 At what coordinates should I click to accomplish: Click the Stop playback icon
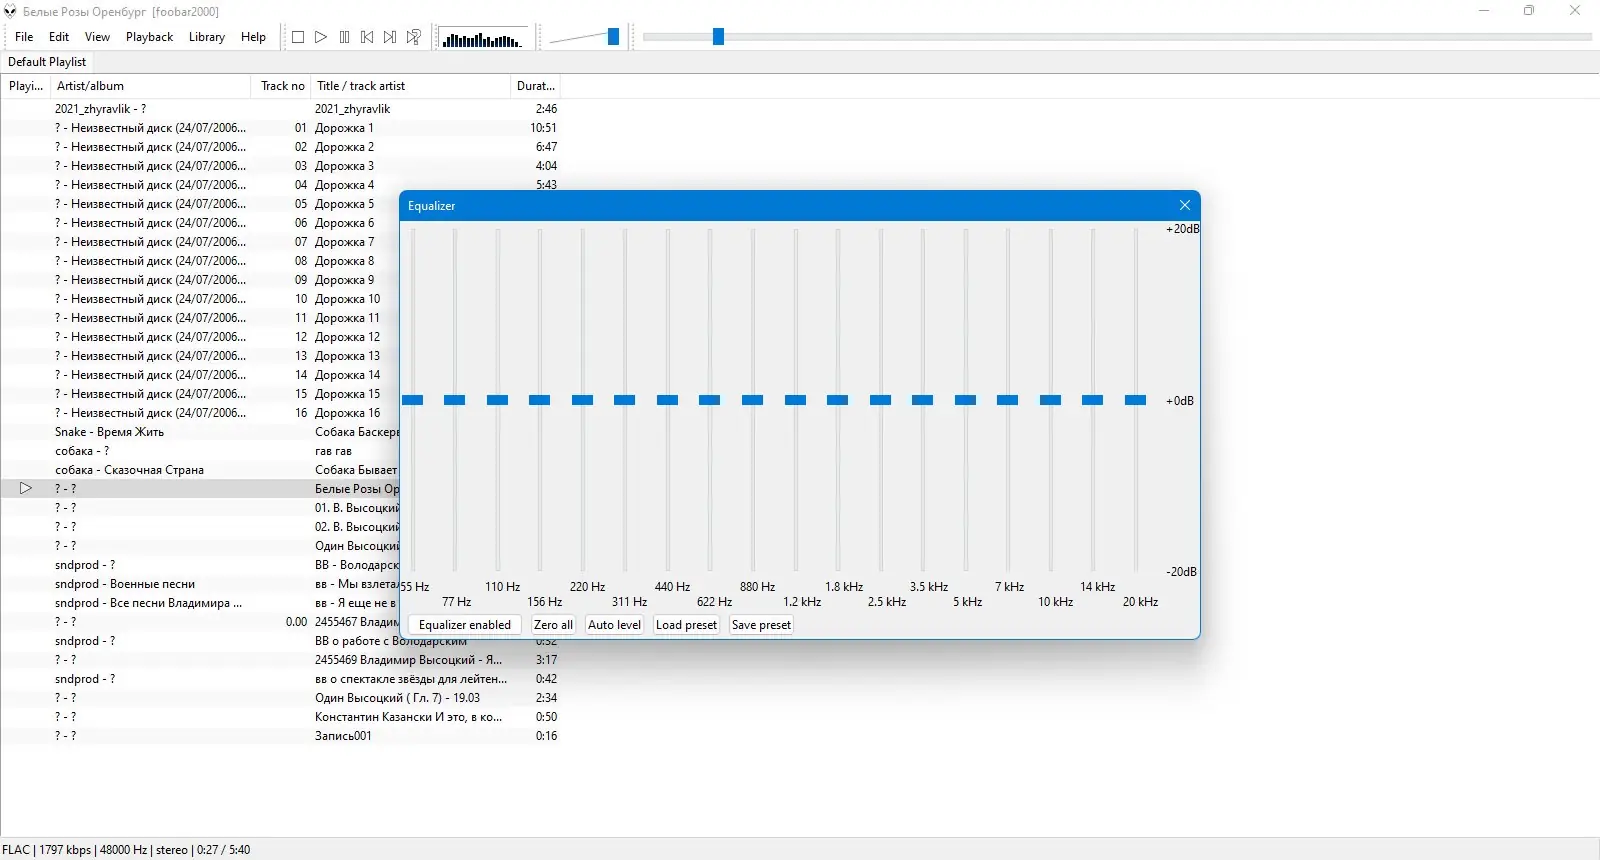click(x=298, y=37)
